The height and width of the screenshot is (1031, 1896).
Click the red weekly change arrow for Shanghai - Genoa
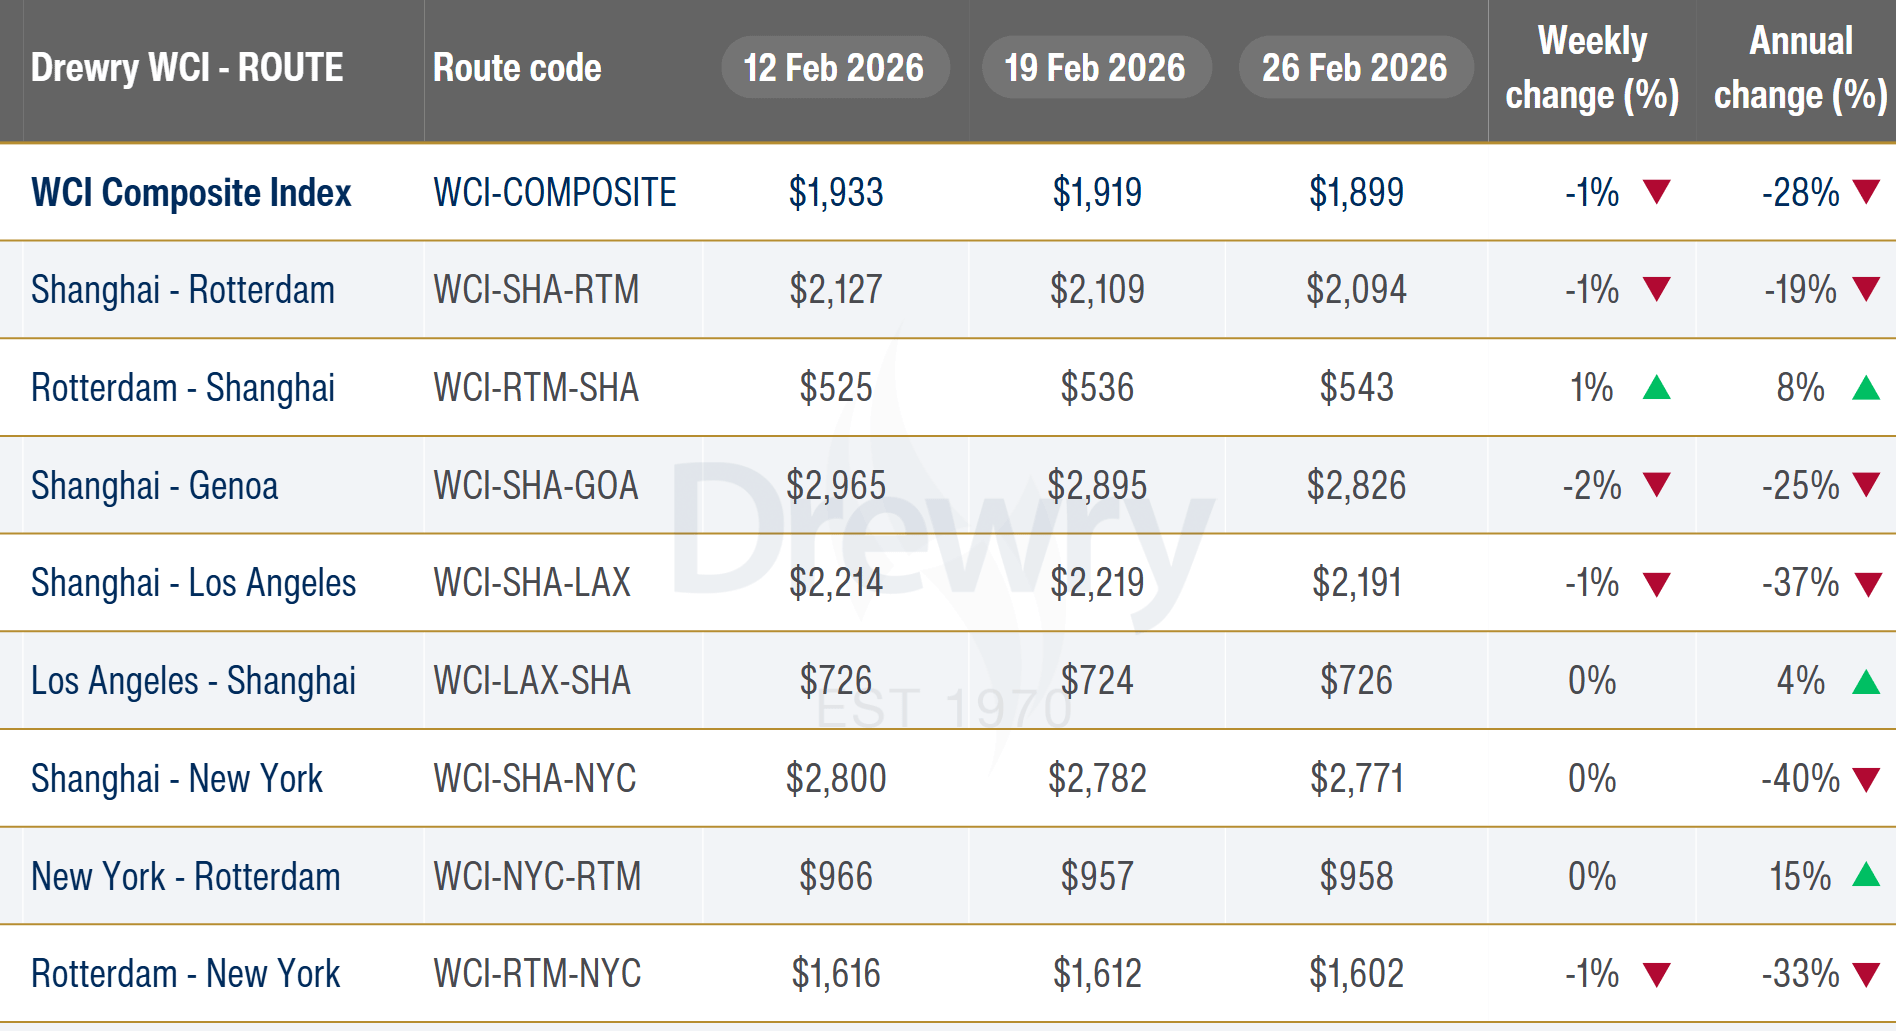click(x=1656, y=485)
